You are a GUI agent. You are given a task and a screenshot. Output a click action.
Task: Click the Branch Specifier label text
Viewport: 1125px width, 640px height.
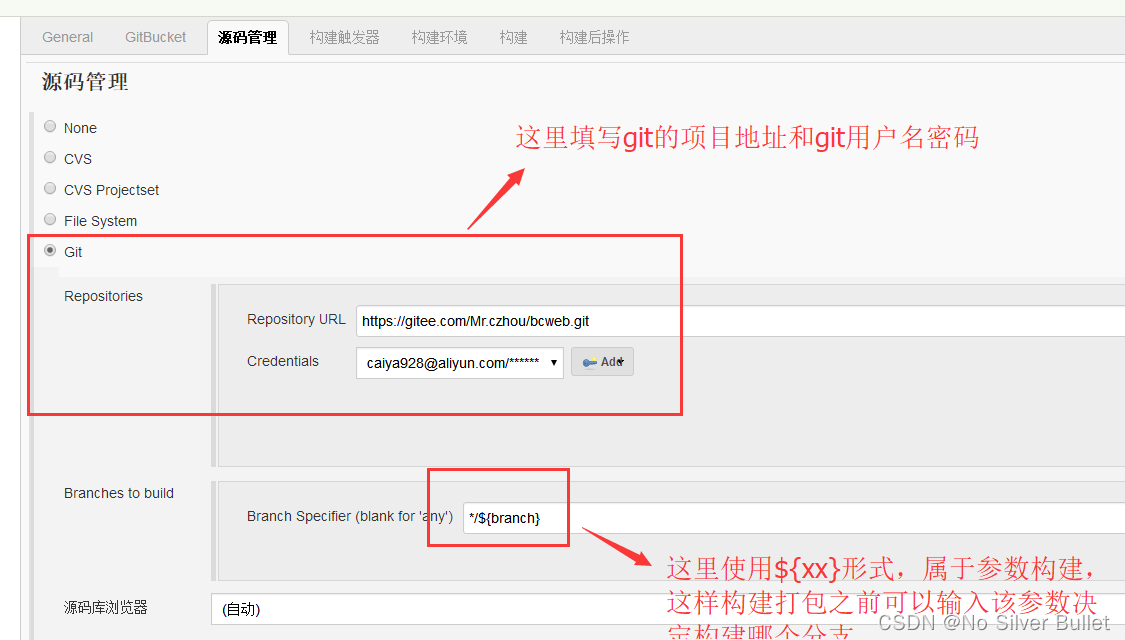(349, 516)
